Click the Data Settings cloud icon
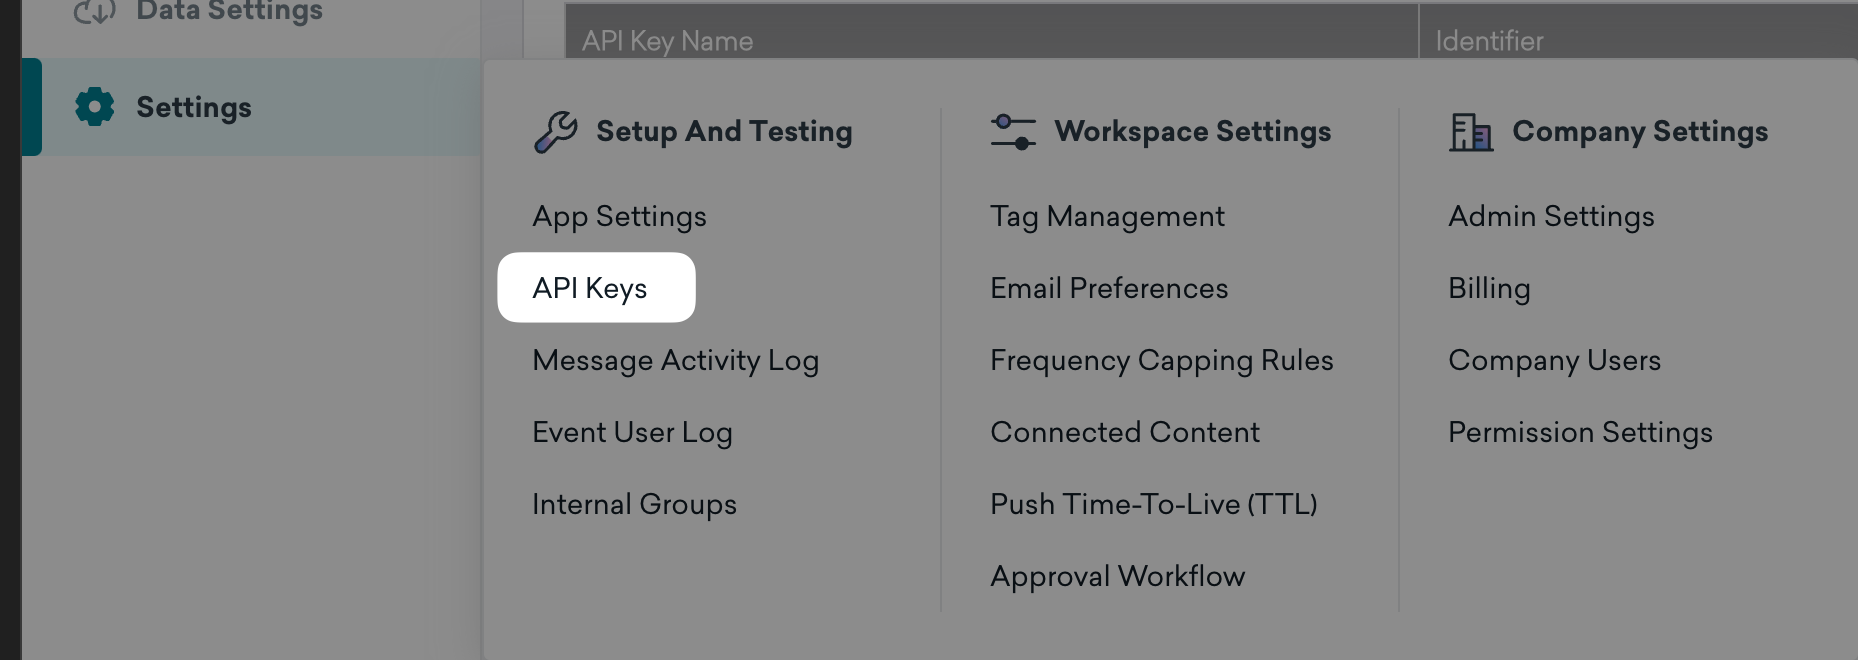Viewport: 1858px width, 660px height. [x=95, y=11]
